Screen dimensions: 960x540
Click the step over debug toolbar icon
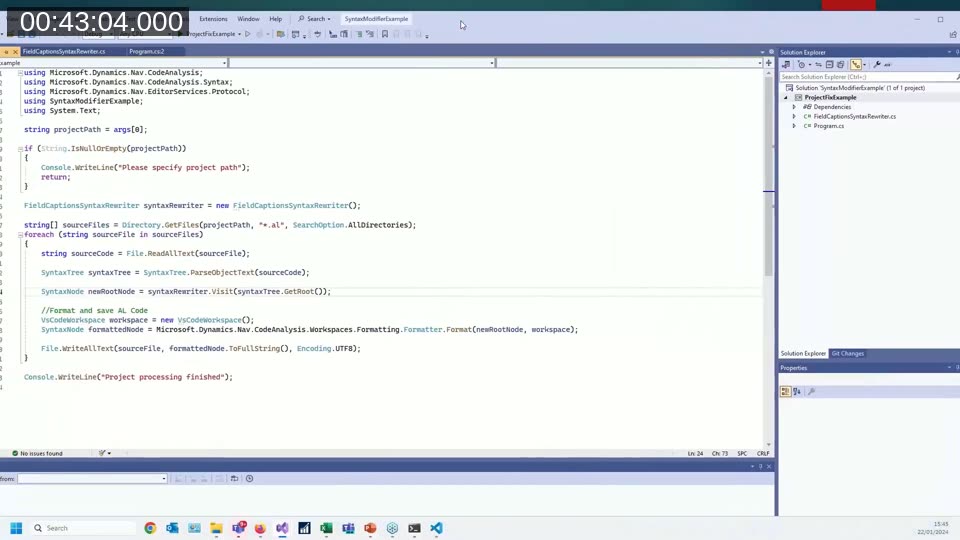click(x=318, y=34)
